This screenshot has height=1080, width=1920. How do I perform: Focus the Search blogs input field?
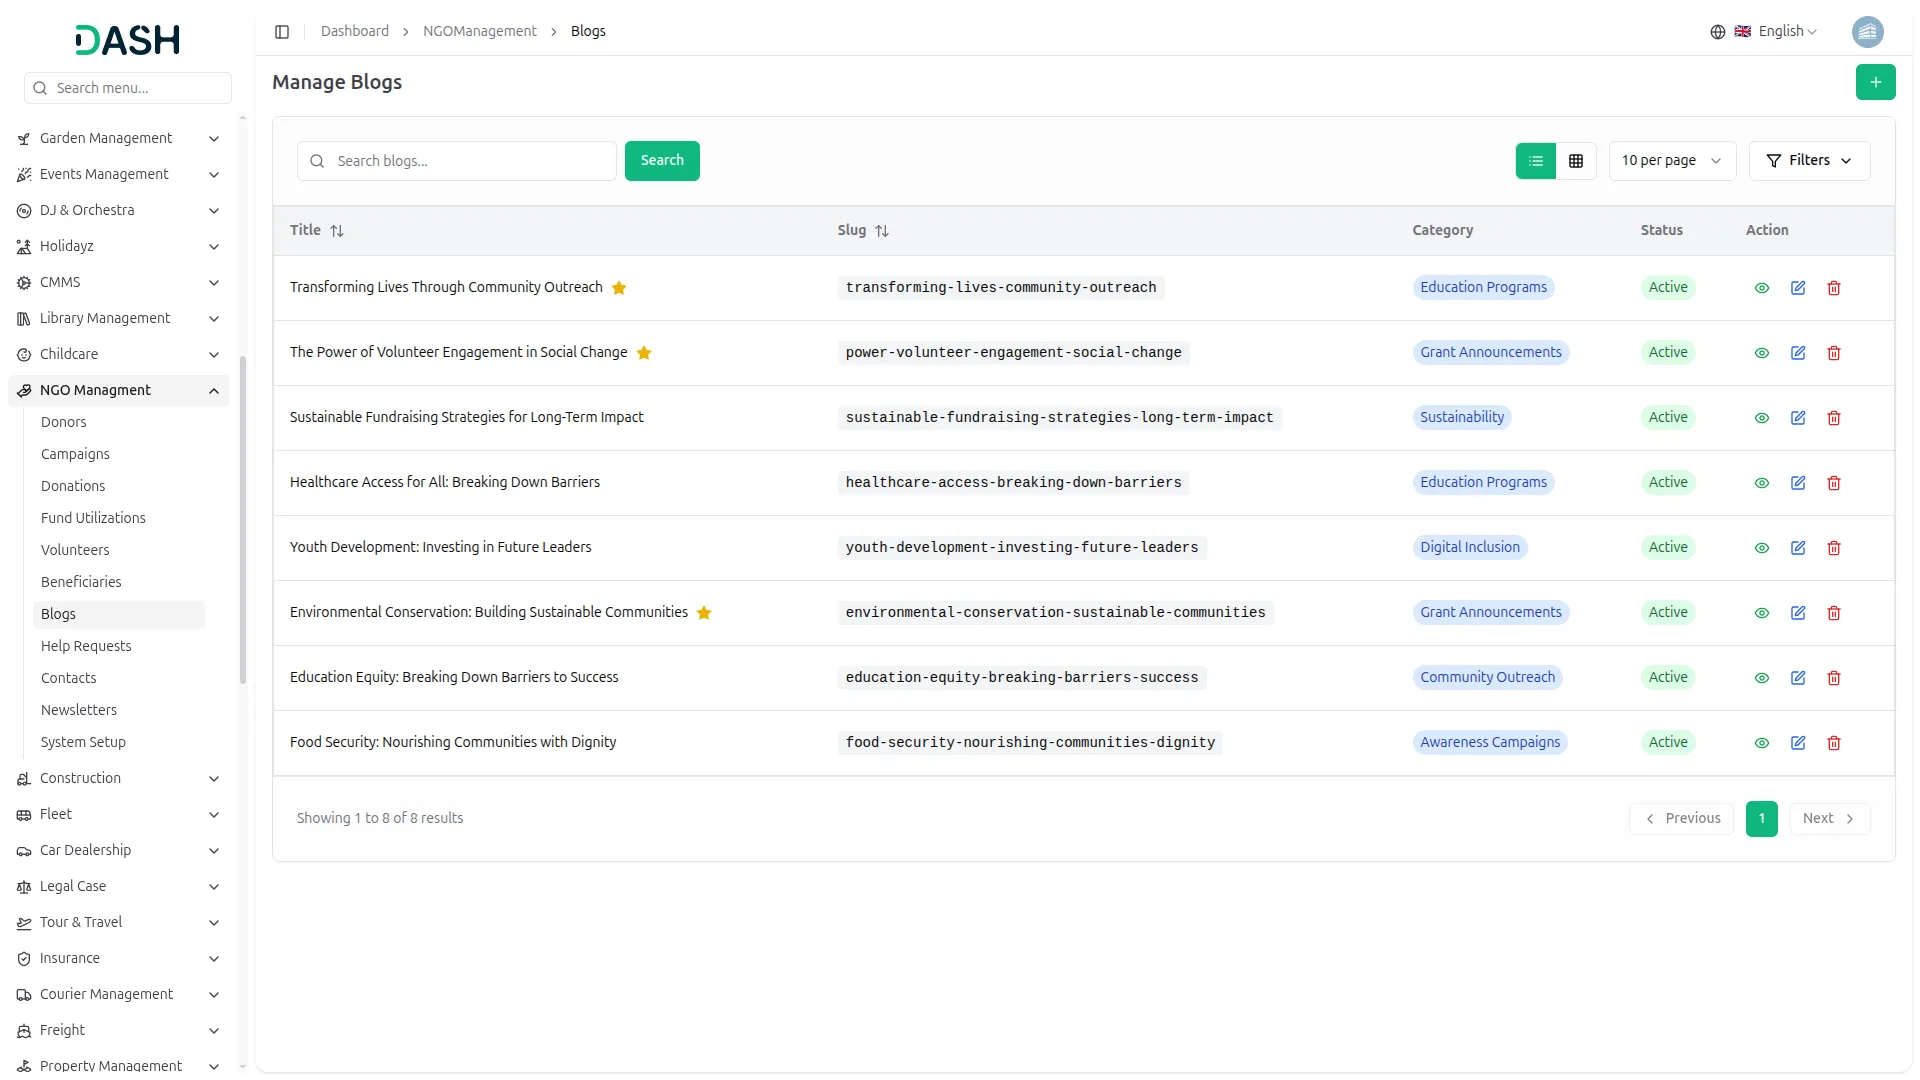(470, 161)
